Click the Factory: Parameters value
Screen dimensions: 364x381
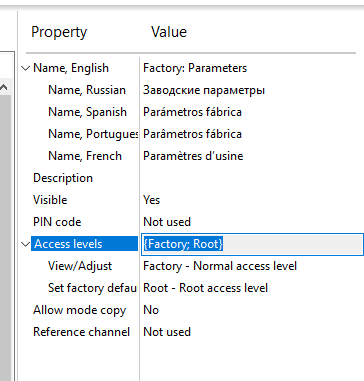(x=195, y=68)
